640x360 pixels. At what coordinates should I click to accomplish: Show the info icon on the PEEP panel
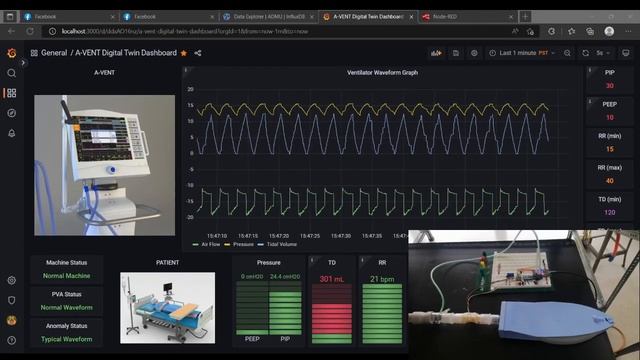(590, 102)
